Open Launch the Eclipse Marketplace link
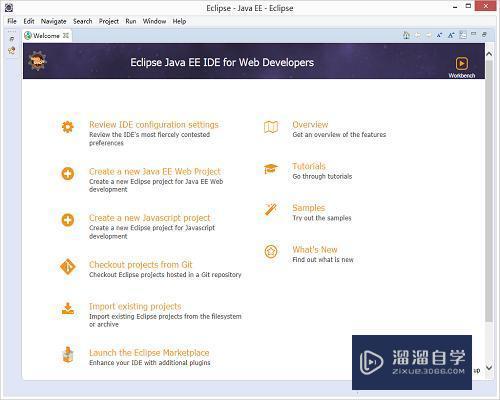Image resolution: width=500 pixels, height=400 pixels. point(149,353)
